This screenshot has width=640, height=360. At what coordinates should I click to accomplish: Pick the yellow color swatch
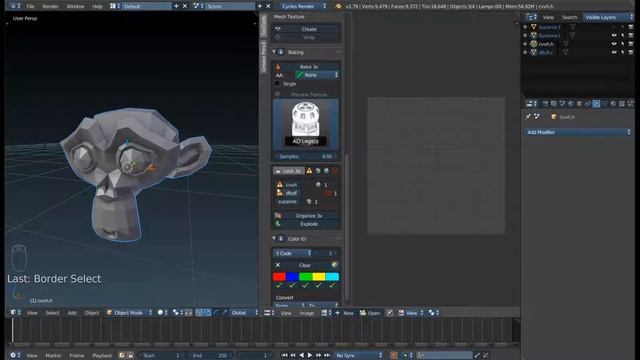tap(319, 277)
